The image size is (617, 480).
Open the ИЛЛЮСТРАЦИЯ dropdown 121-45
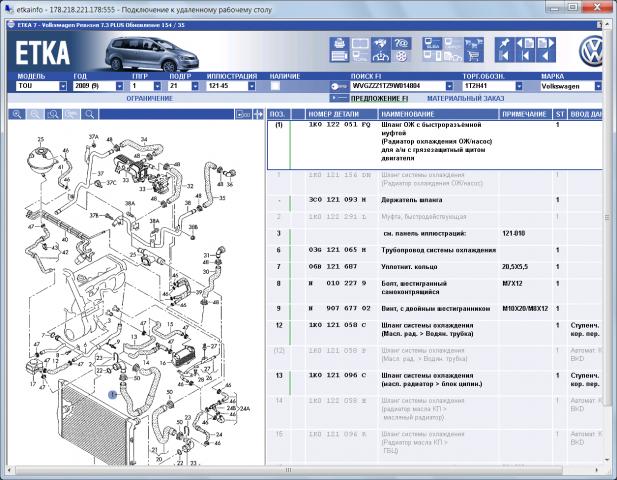pos(252,86)
